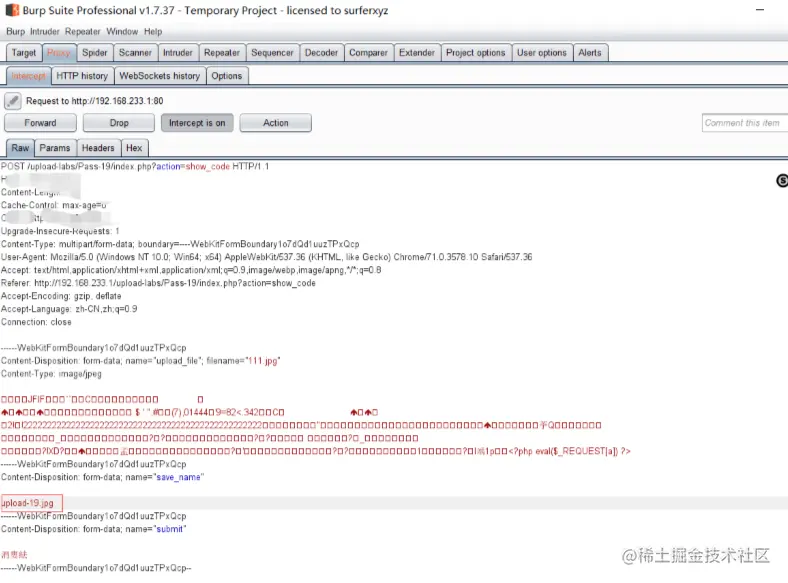Switch to the Repeater tool tab

(x=222, y=53)
